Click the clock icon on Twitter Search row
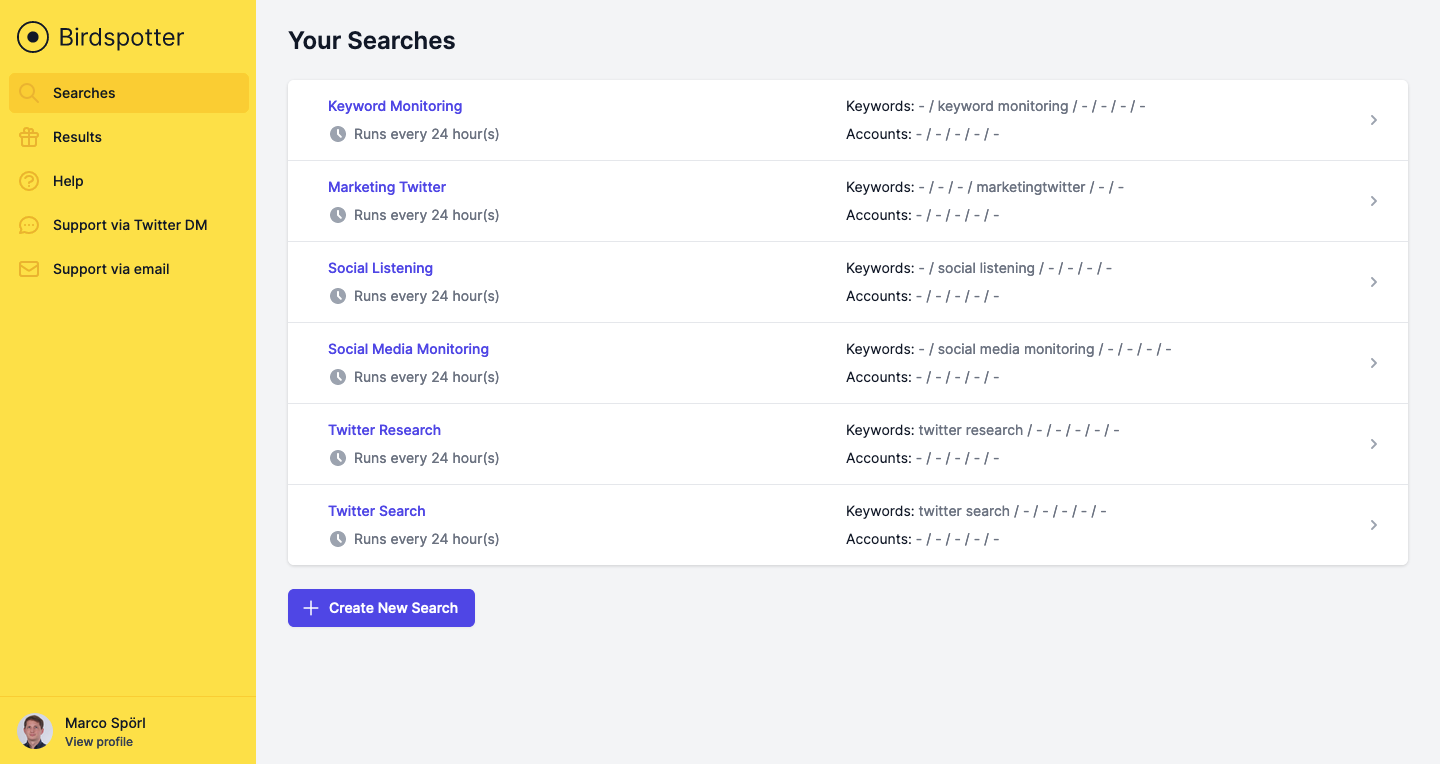The width and height of the screenshot is (1440, 764). tap(337, 538)
